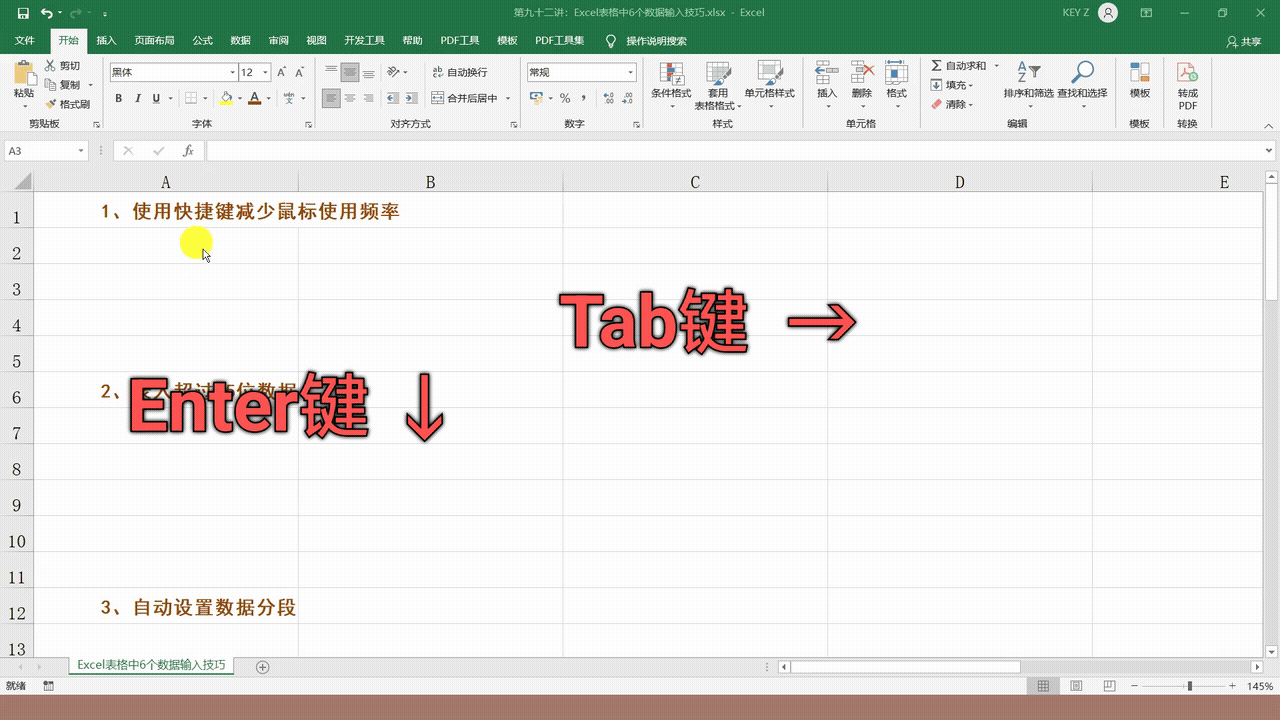This screenshot has width=1280, height=720.
Task: Open the 文件 menu
Action: (25, 41)
